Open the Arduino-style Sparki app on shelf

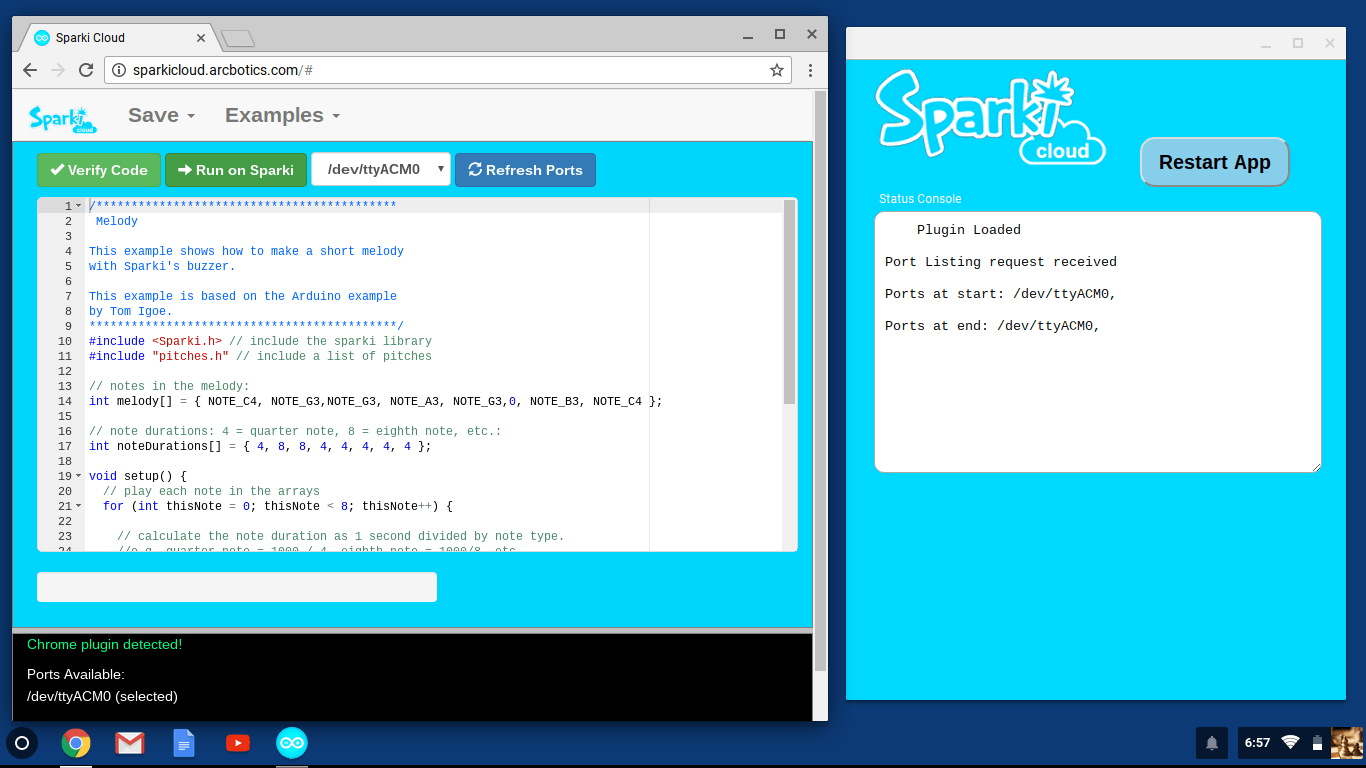click(x=292, y=743)
